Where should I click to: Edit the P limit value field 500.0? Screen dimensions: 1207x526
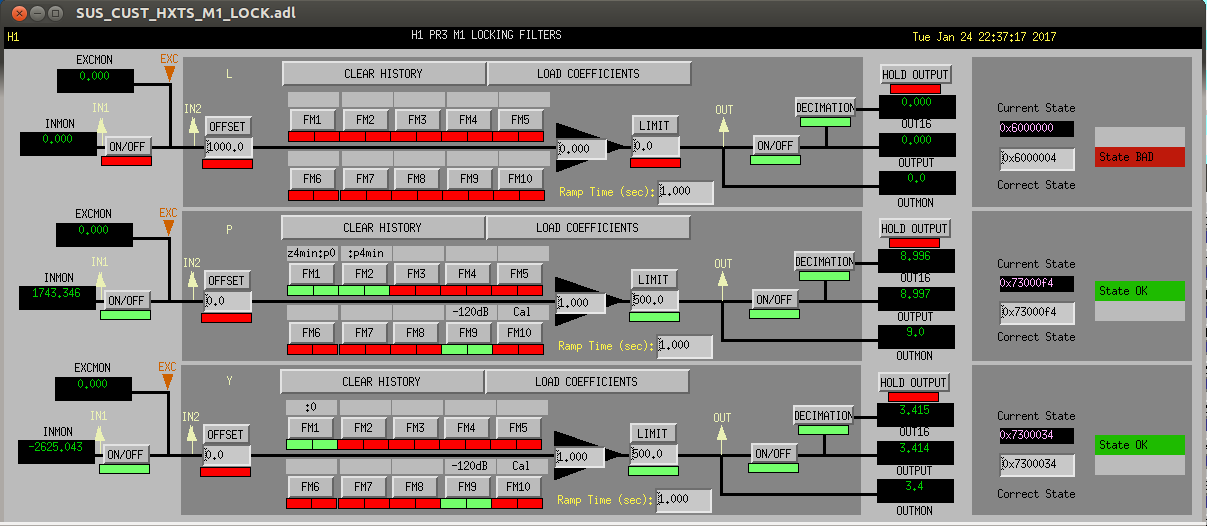click(x=655, y=300)
